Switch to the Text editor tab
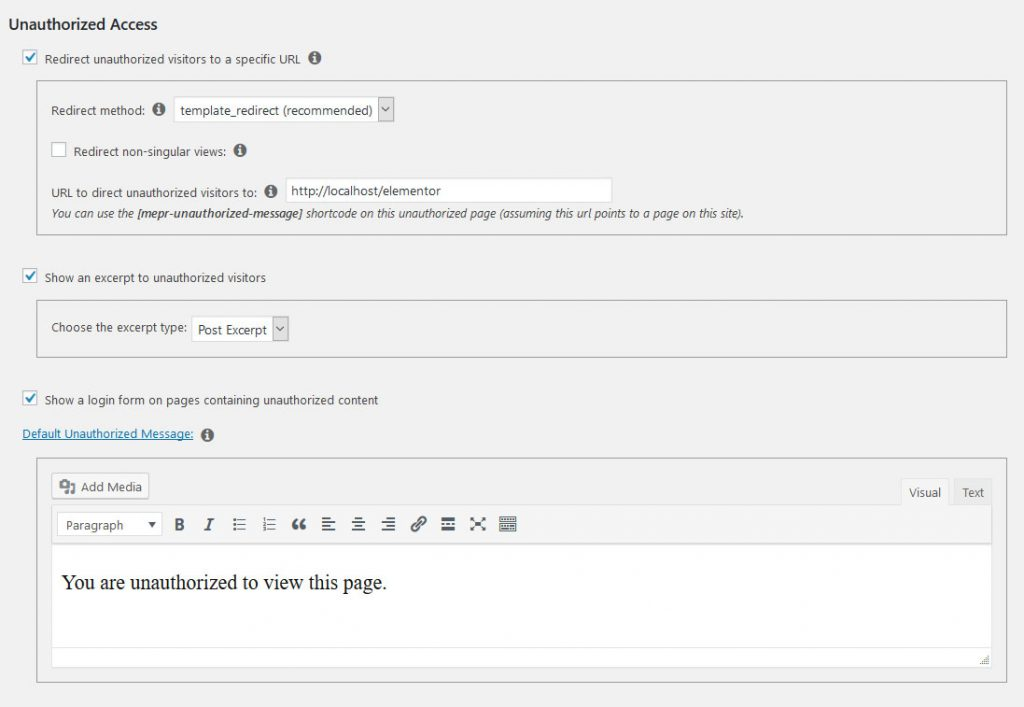1024x707 pixels. pyautogui.click(x=973, y=492)
